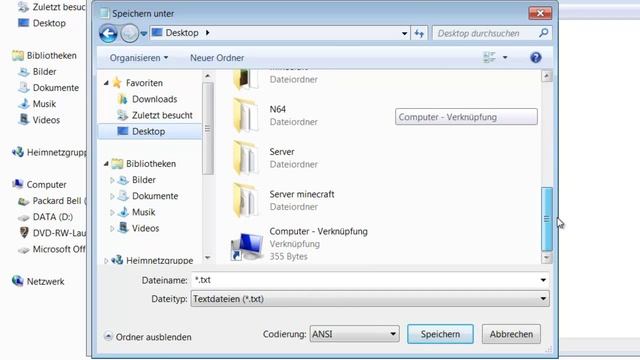Click the Back arrow in the save dialog

[108, 33]
